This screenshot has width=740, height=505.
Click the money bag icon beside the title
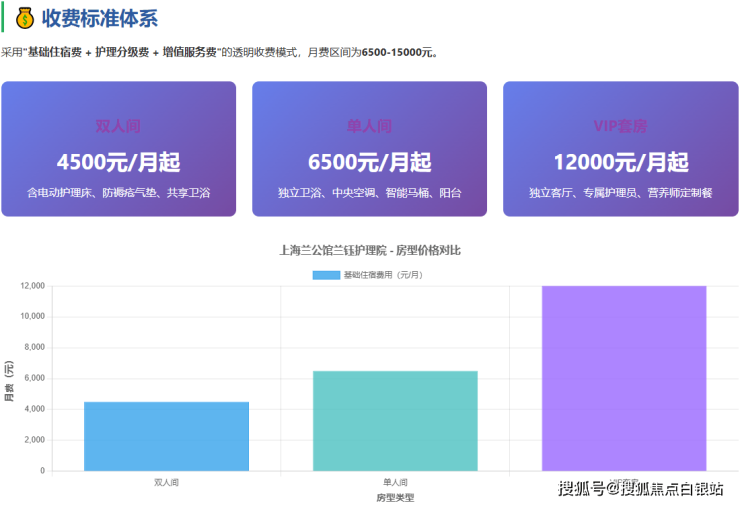pyautogui.click(x=25, y=18)
